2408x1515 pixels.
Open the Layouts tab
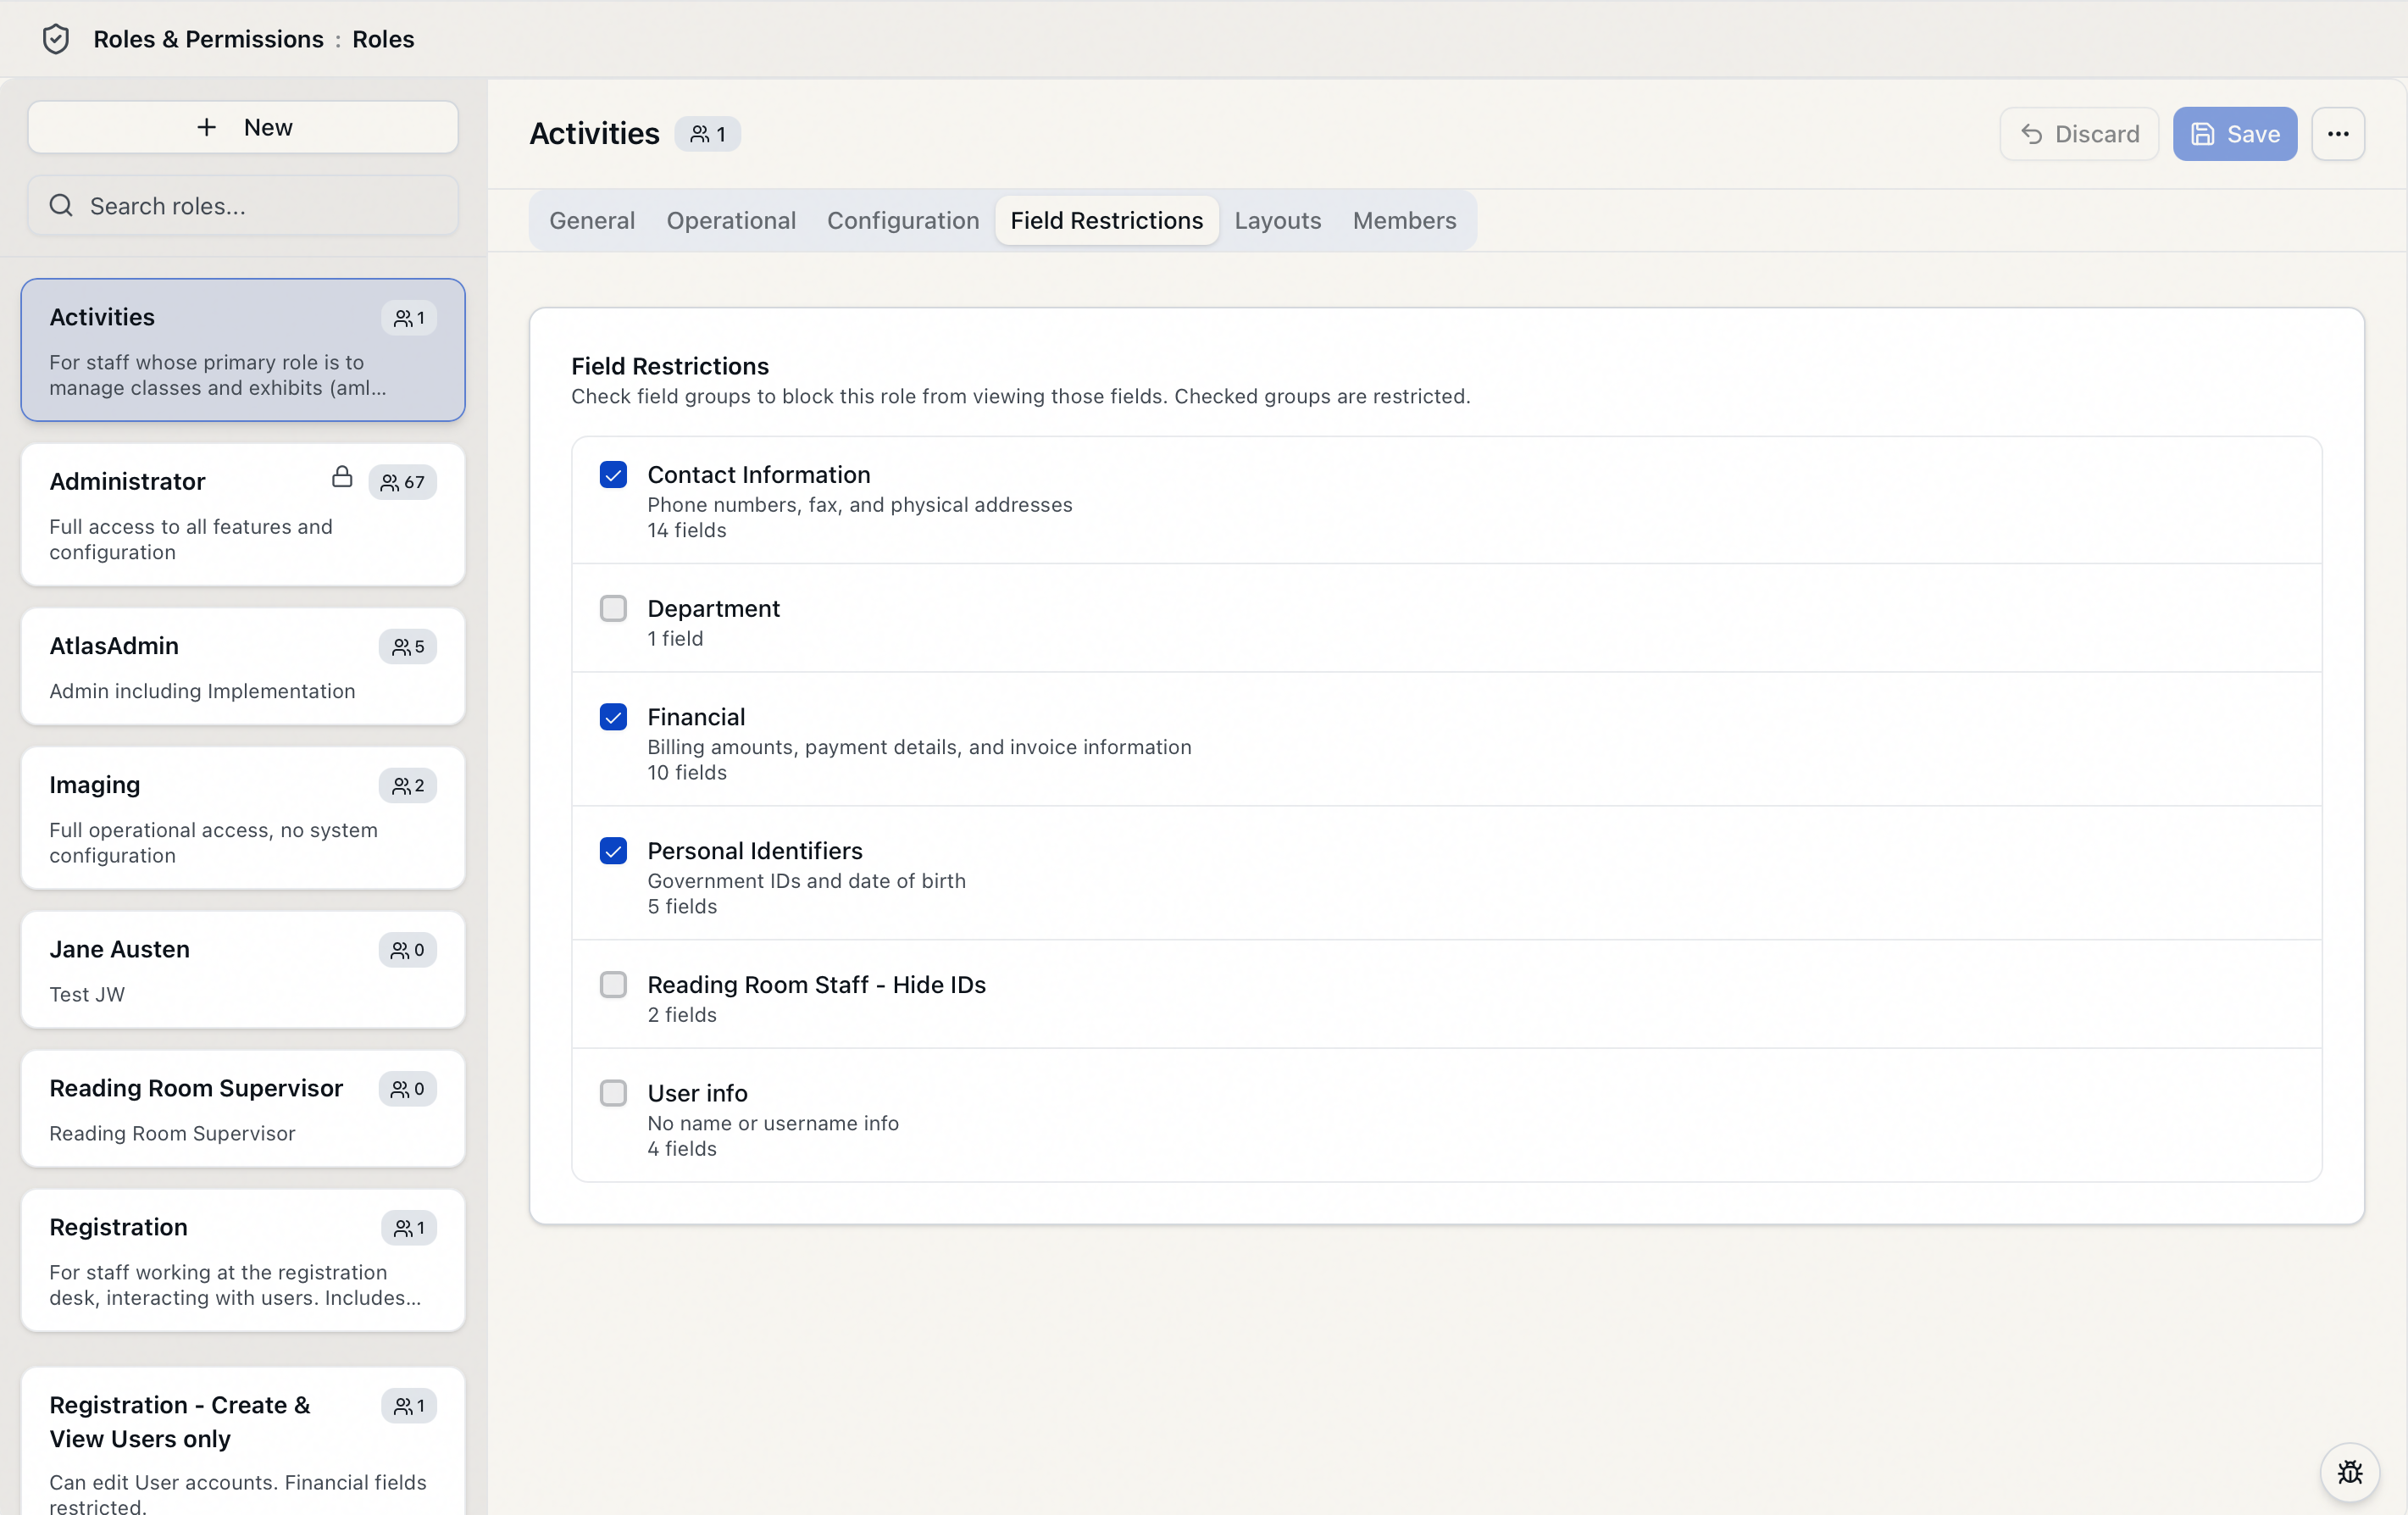(1278, 220)
